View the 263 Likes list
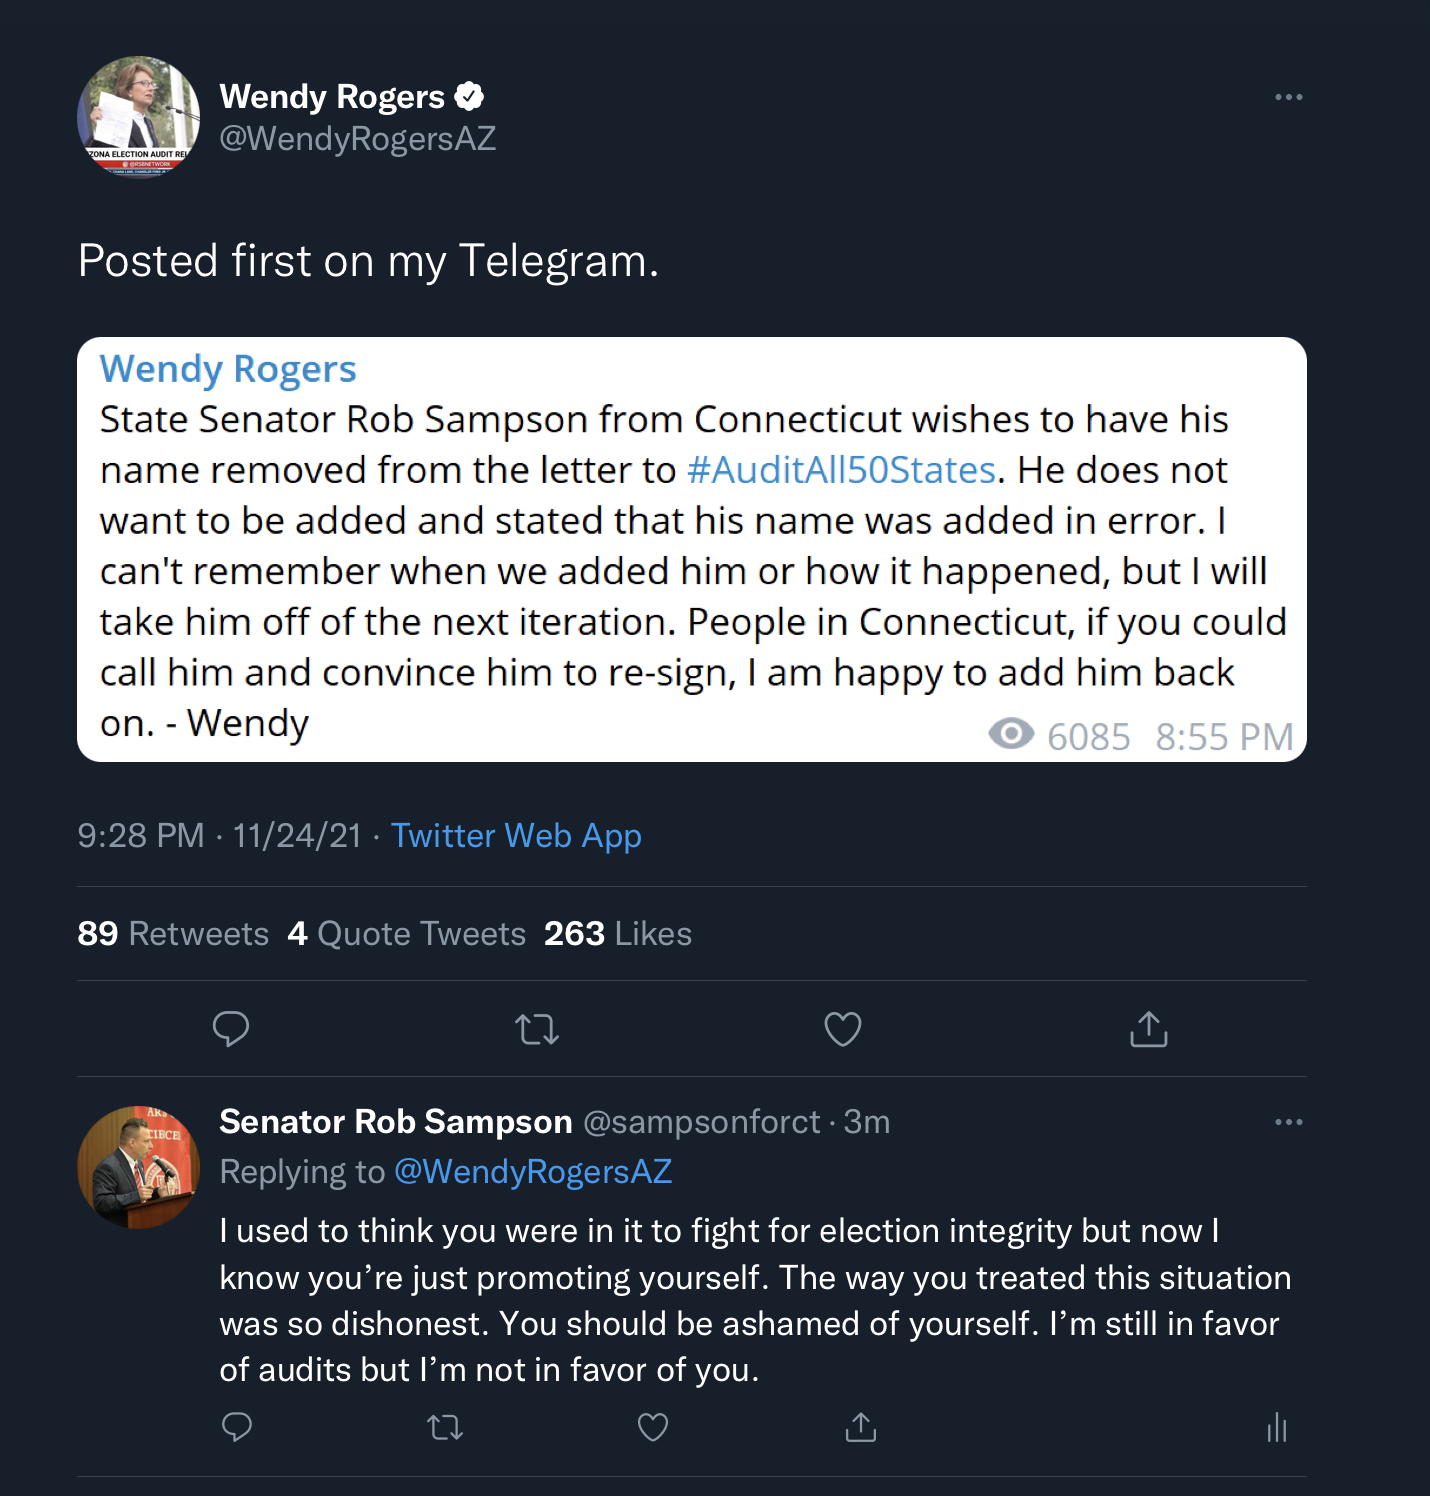The width and height of the screenshot is (1430, 1496). pos(618,934)
